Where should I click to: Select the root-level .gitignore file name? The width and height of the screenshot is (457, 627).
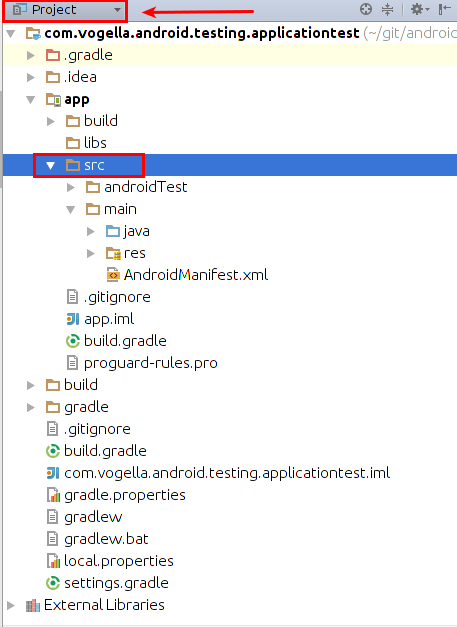point(97,429)
